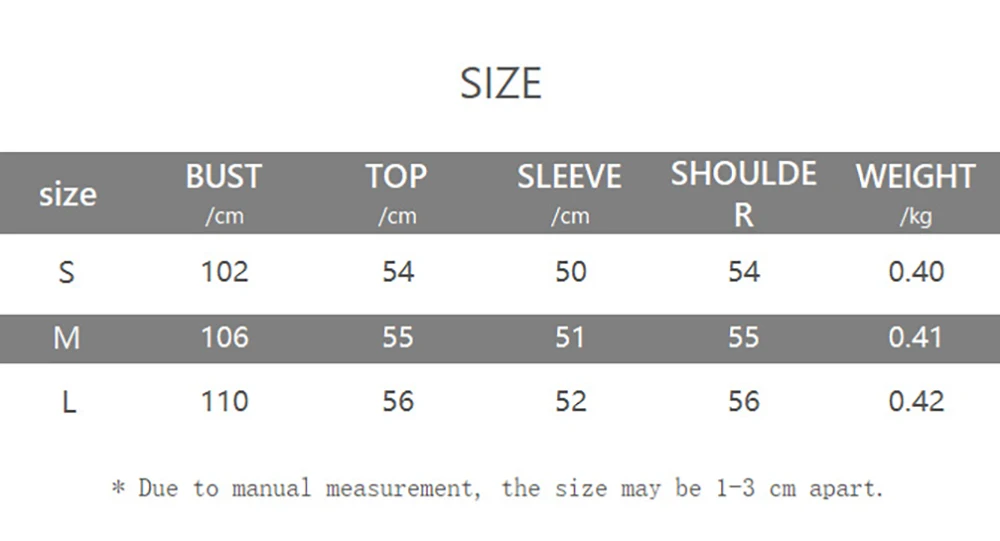Select the M size row label
This screenshot has width=1000, height=541.
coord(66,337)
